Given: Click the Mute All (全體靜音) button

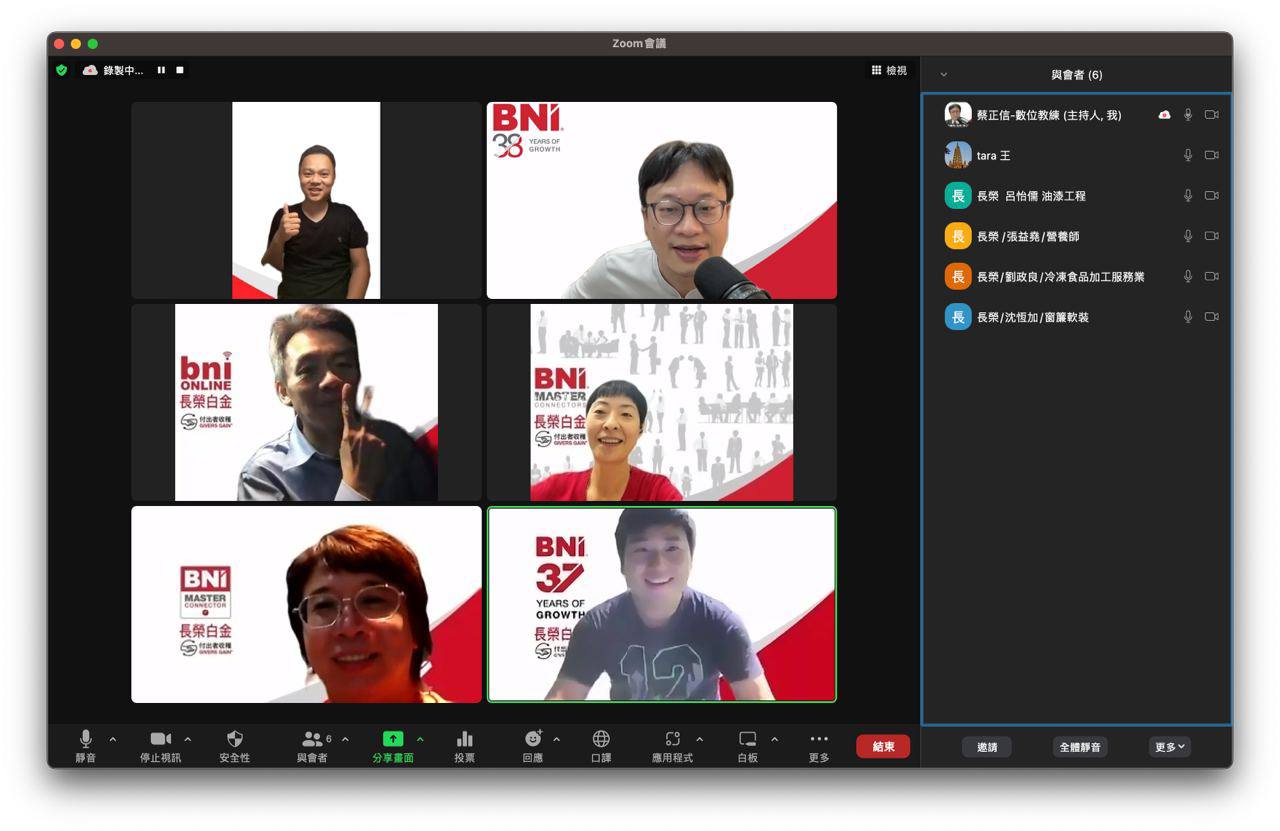Looking at the screenshot, I should 1080,747.
